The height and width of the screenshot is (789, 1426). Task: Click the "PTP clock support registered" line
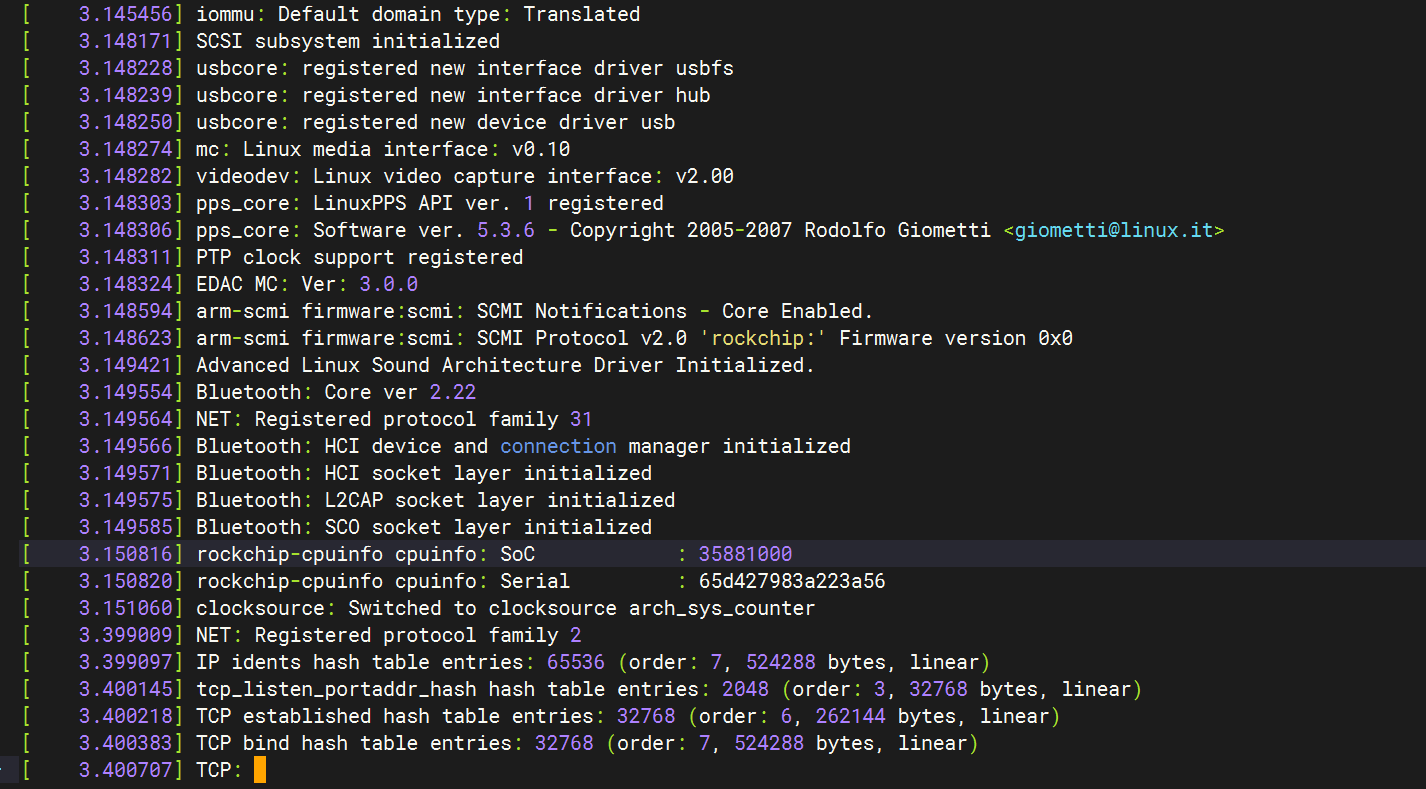point(359,257)
